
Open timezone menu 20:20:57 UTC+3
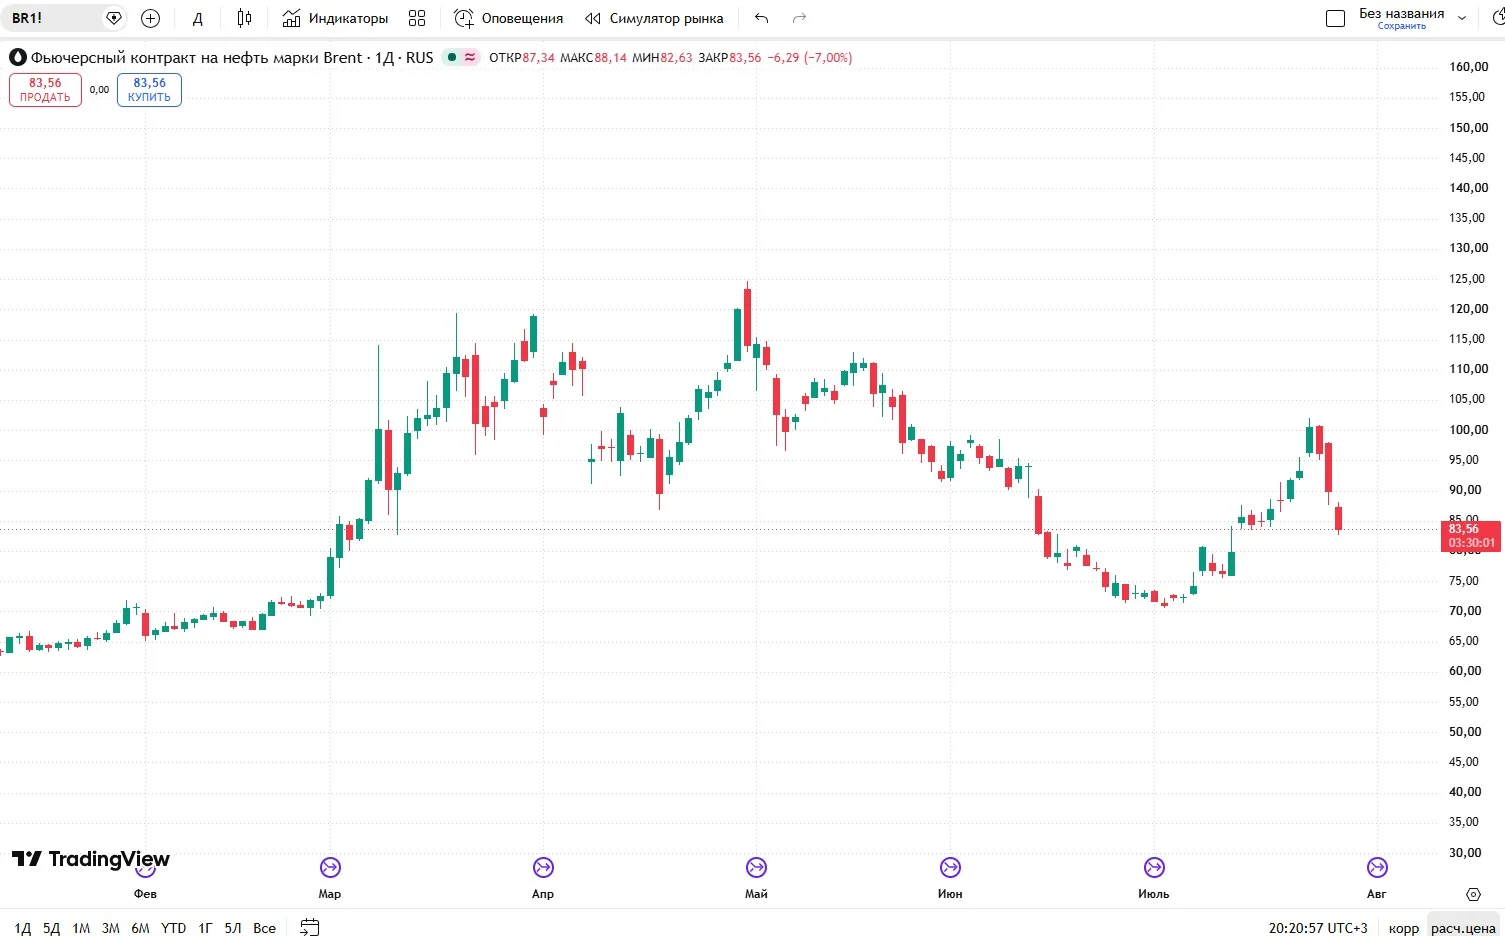(x=1318, y=928)
